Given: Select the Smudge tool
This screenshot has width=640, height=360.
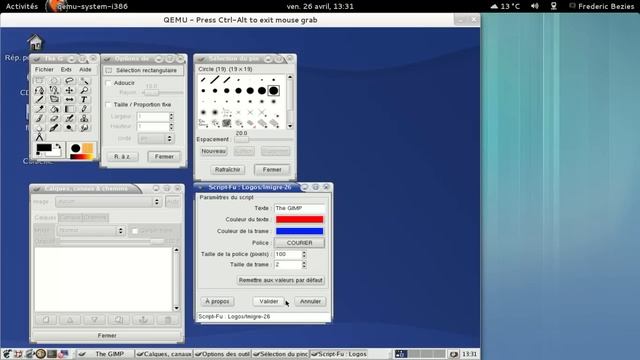Looking at the screenshot, I should 84,128.
